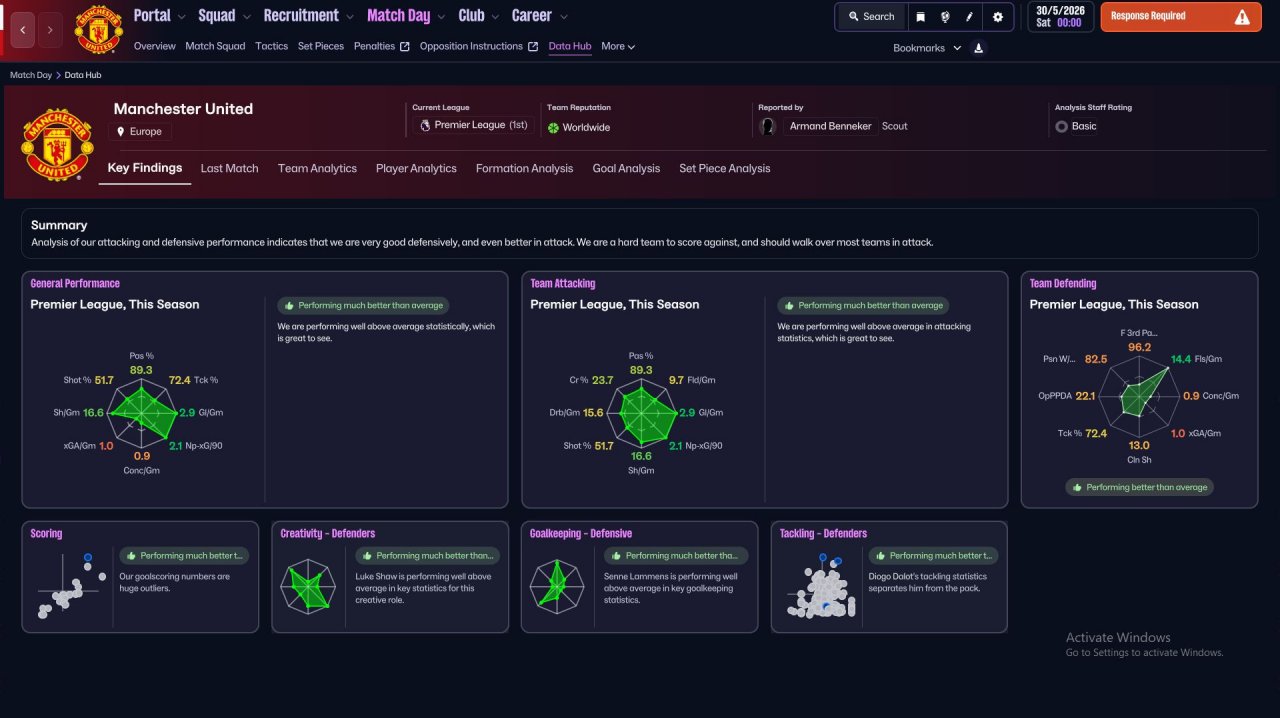Click the Europe location tag

click(x=140, y=132)
